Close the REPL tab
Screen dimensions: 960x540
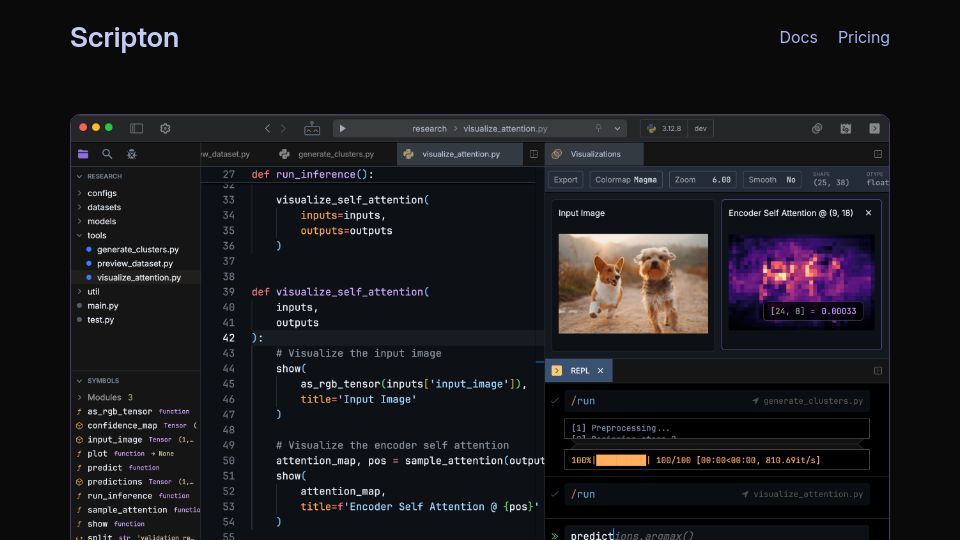tap(601, 370)
